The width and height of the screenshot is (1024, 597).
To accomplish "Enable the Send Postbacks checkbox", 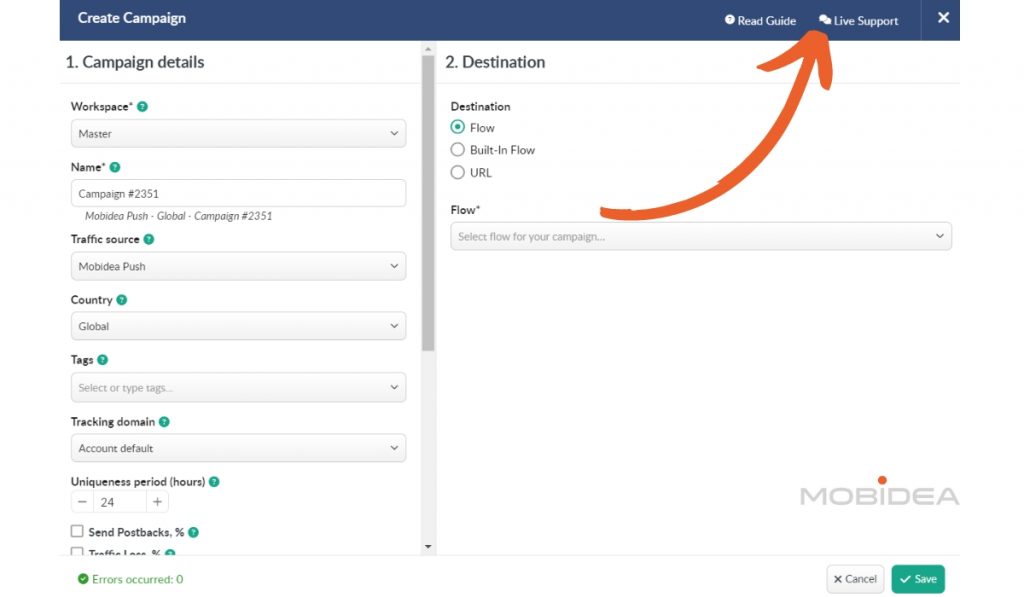I will [x=77, y=531].
